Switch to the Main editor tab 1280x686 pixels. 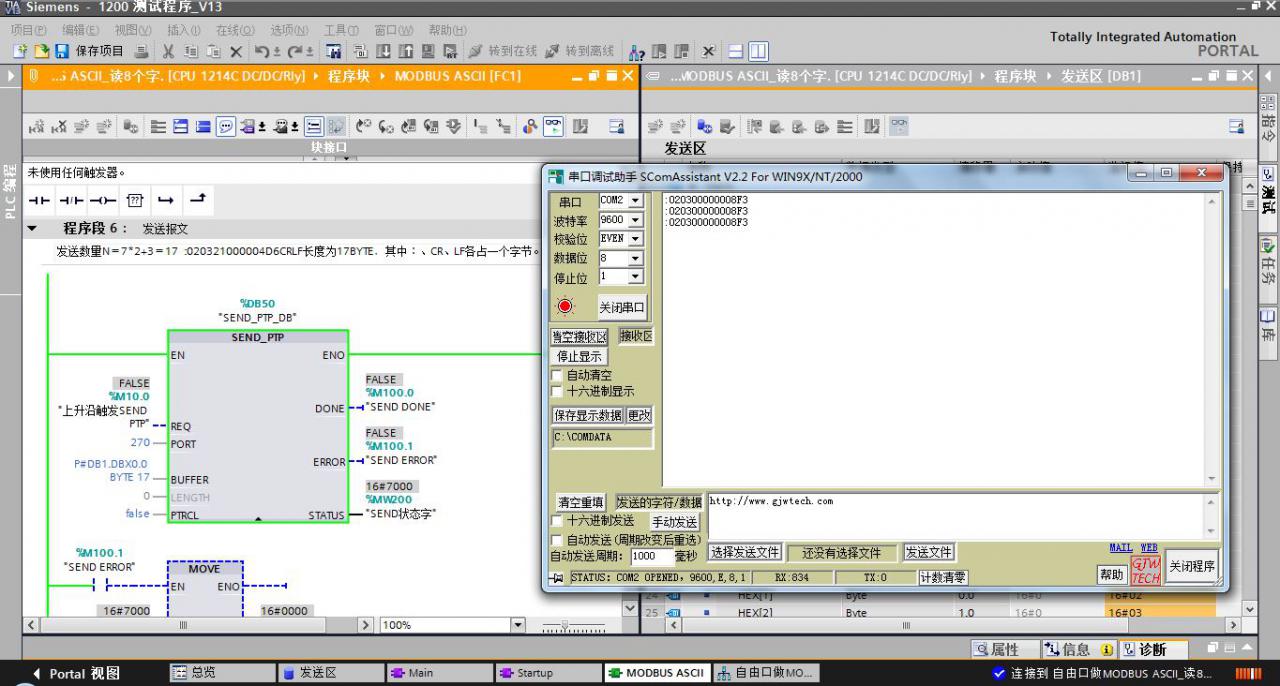440,673
